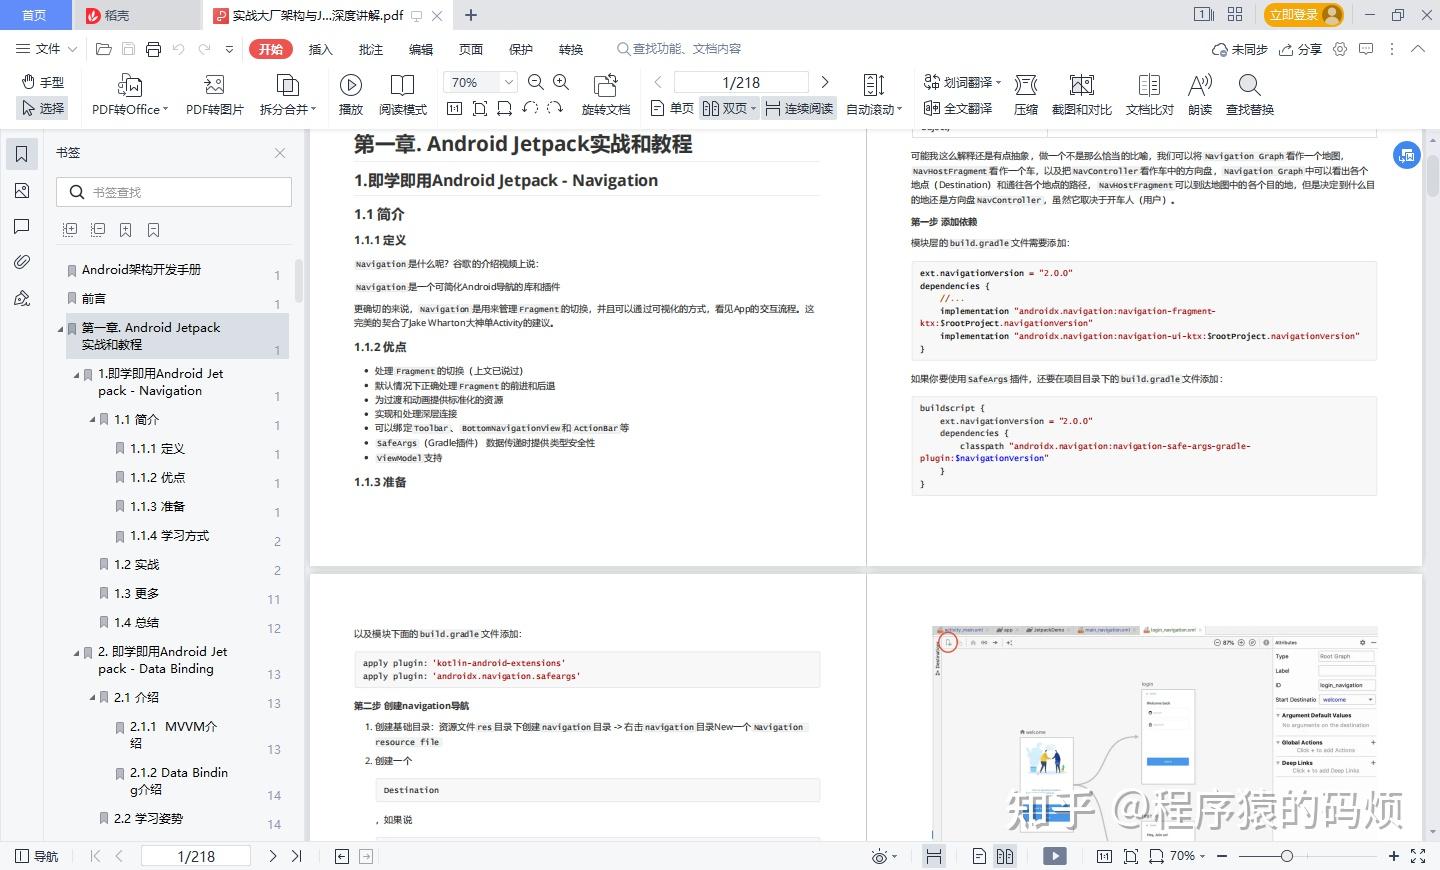
Task: Open the 文档比对 document compare tool
Action: coord(1148,94)
